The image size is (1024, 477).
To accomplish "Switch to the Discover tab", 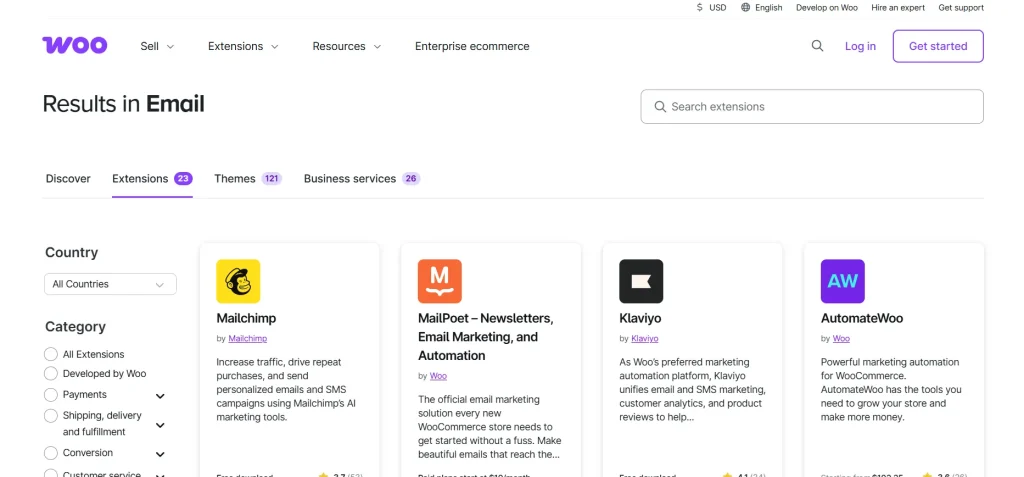I will [68, 178].
